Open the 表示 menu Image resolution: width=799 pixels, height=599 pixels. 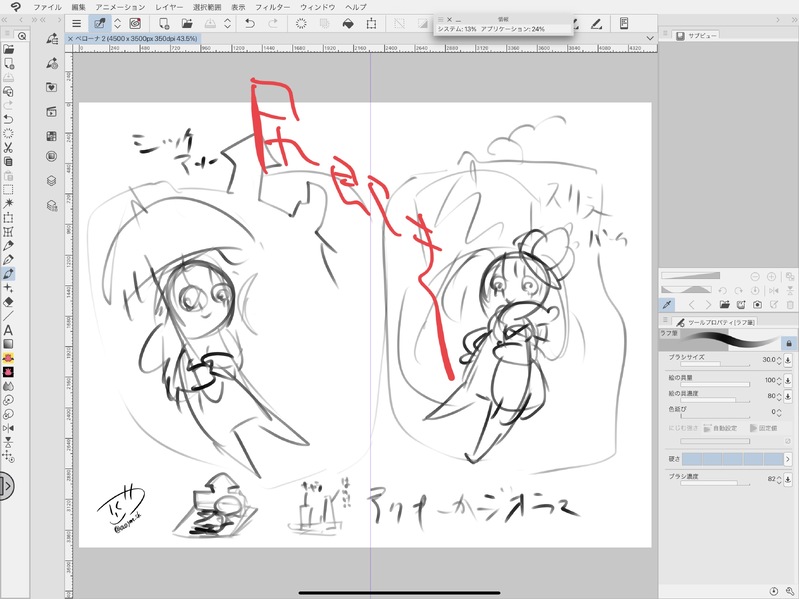(238, 7)
